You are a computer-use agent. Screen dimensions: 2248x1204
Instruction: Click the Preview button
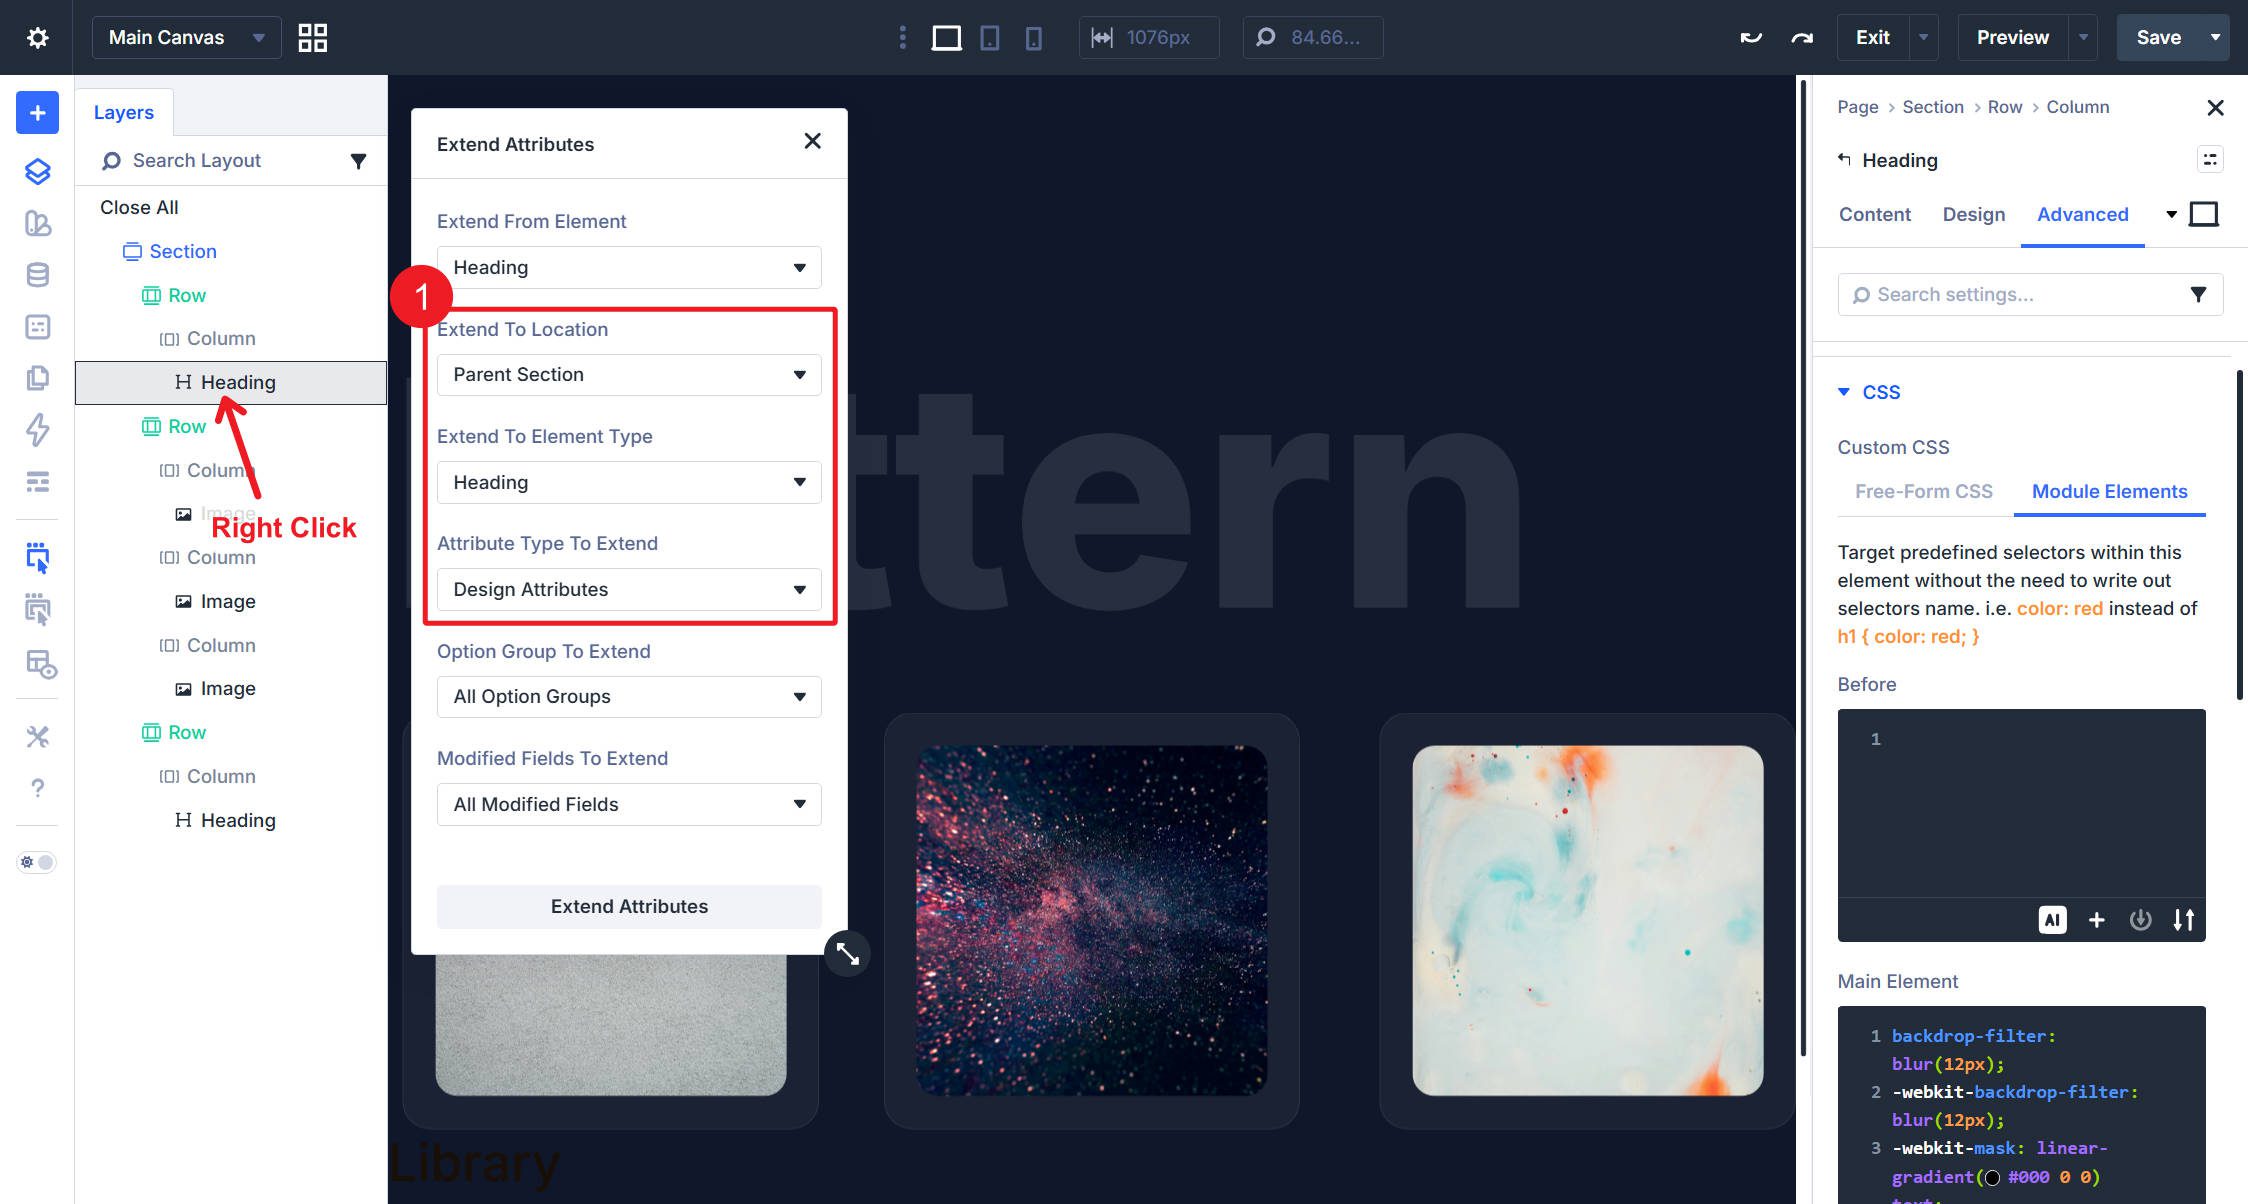[x=2010, y=37]
